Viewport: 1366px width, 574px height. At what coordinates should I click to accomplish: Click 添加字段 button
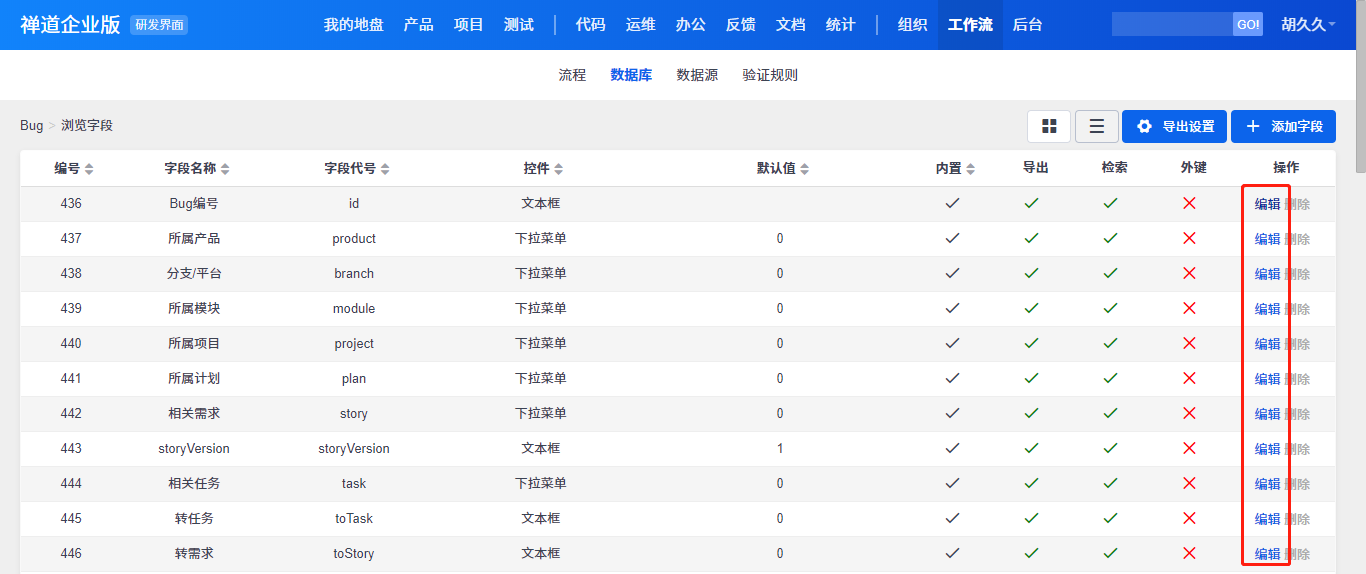click(x=1283, y=127)
